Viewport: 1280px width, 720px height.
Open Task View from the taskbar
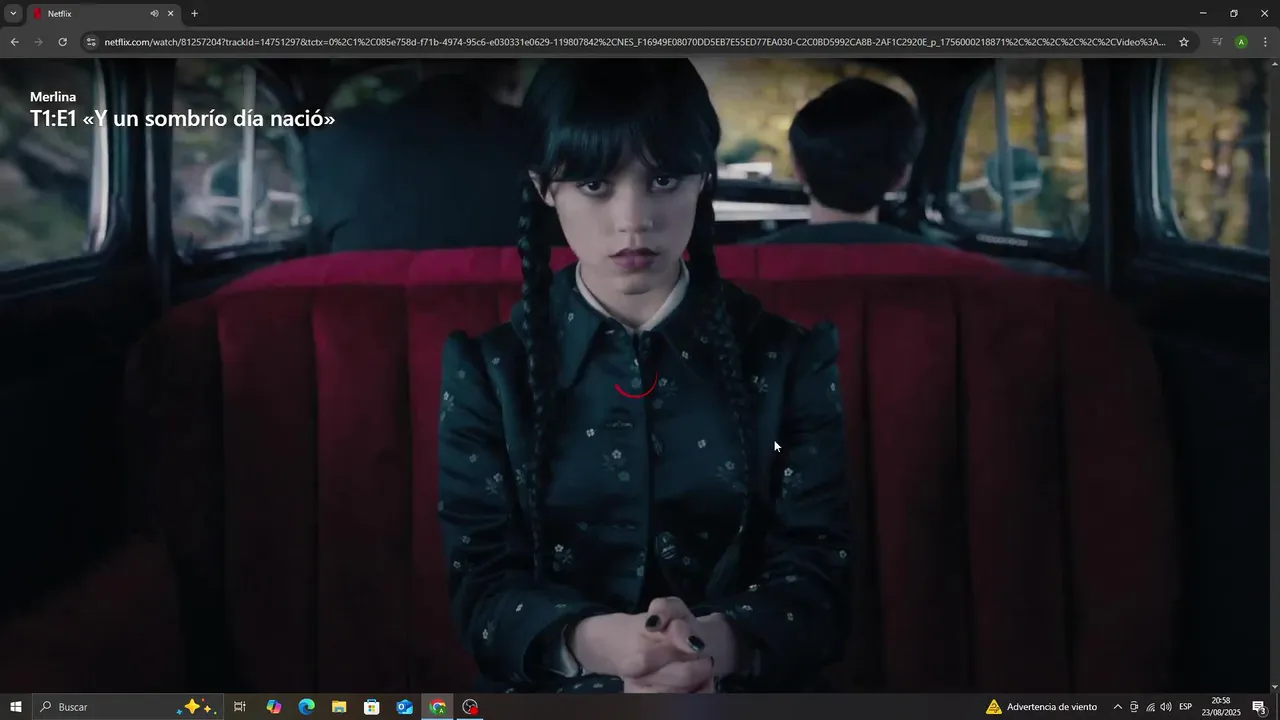[240, 707]
